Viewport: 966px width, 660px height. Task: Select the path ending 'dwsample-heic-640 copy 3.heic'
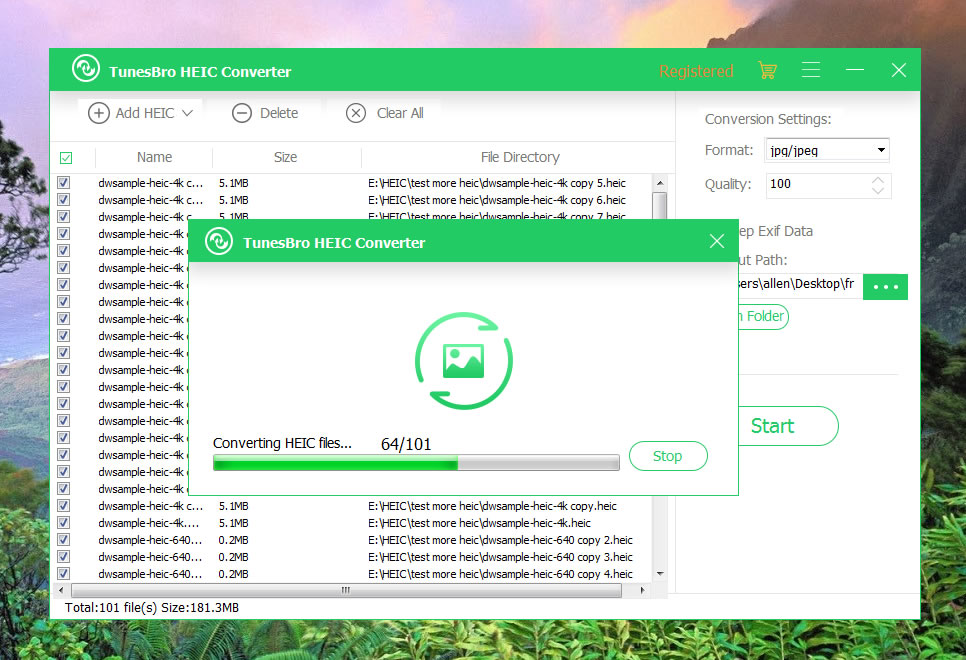pyautogui.click(x=500, y=556)
